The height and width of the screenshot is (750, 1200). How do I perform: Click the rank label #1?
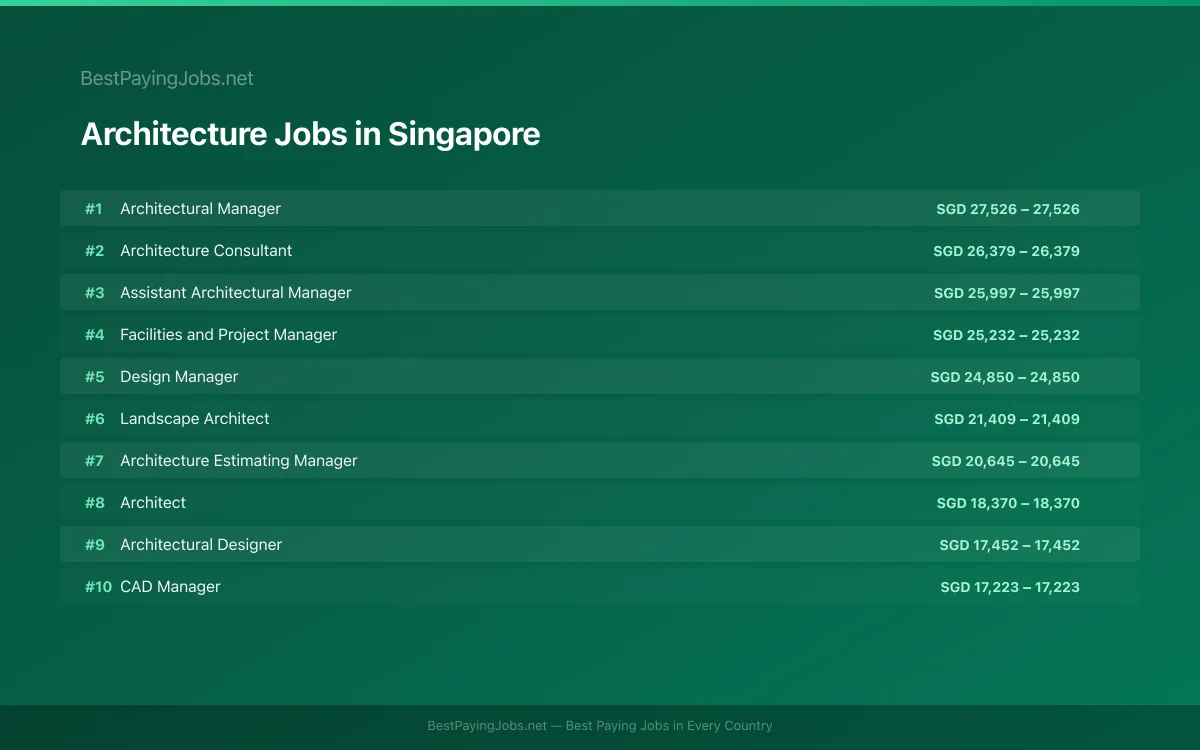click(94, 208)
